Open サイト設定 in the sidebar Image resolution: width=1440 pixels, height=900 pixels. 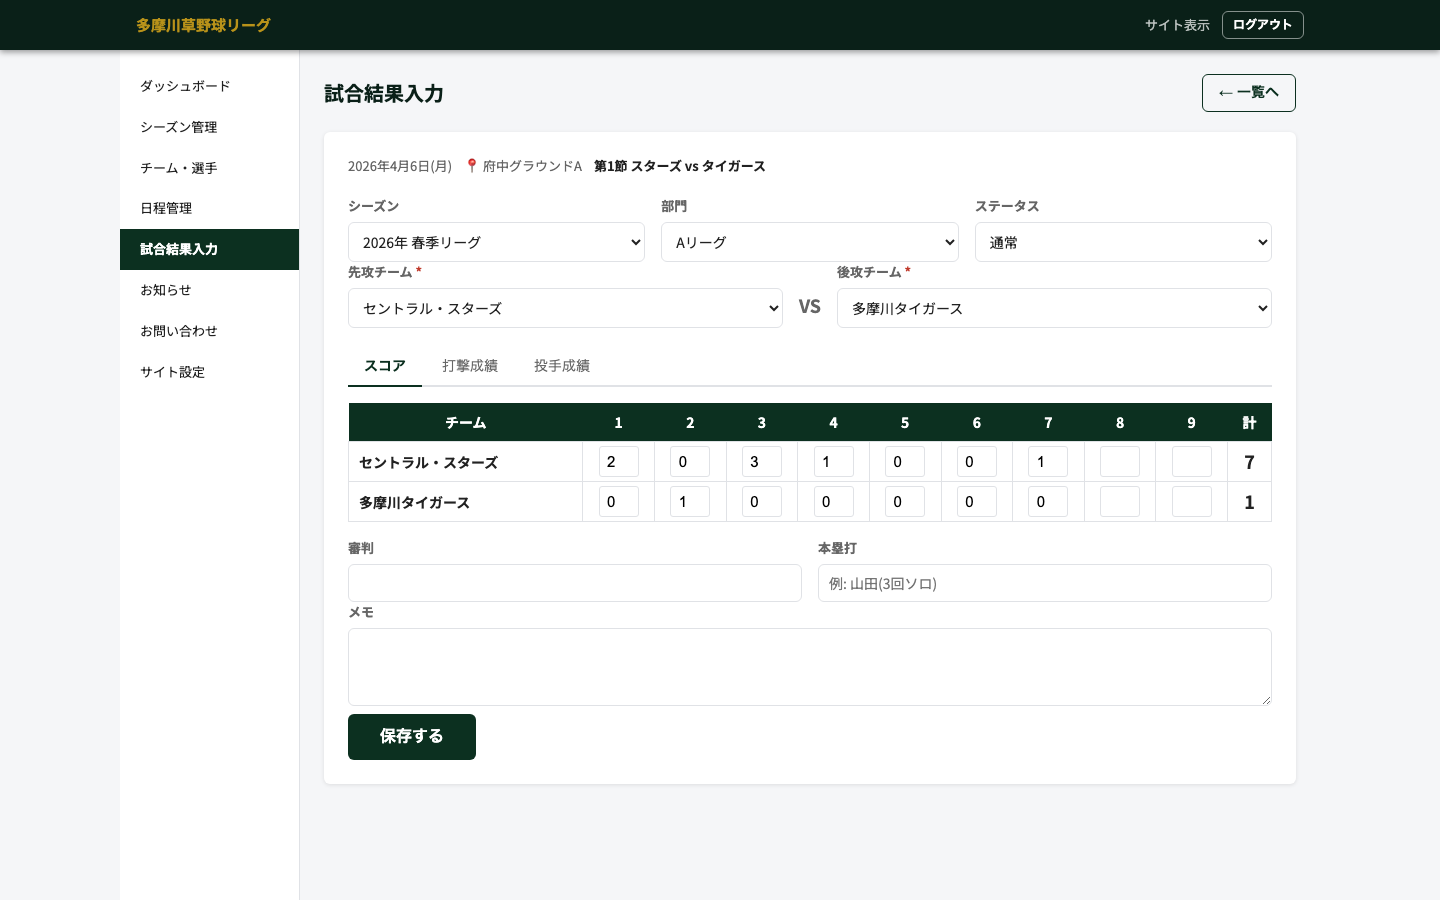pyautogui.click(x=209, y=372)
